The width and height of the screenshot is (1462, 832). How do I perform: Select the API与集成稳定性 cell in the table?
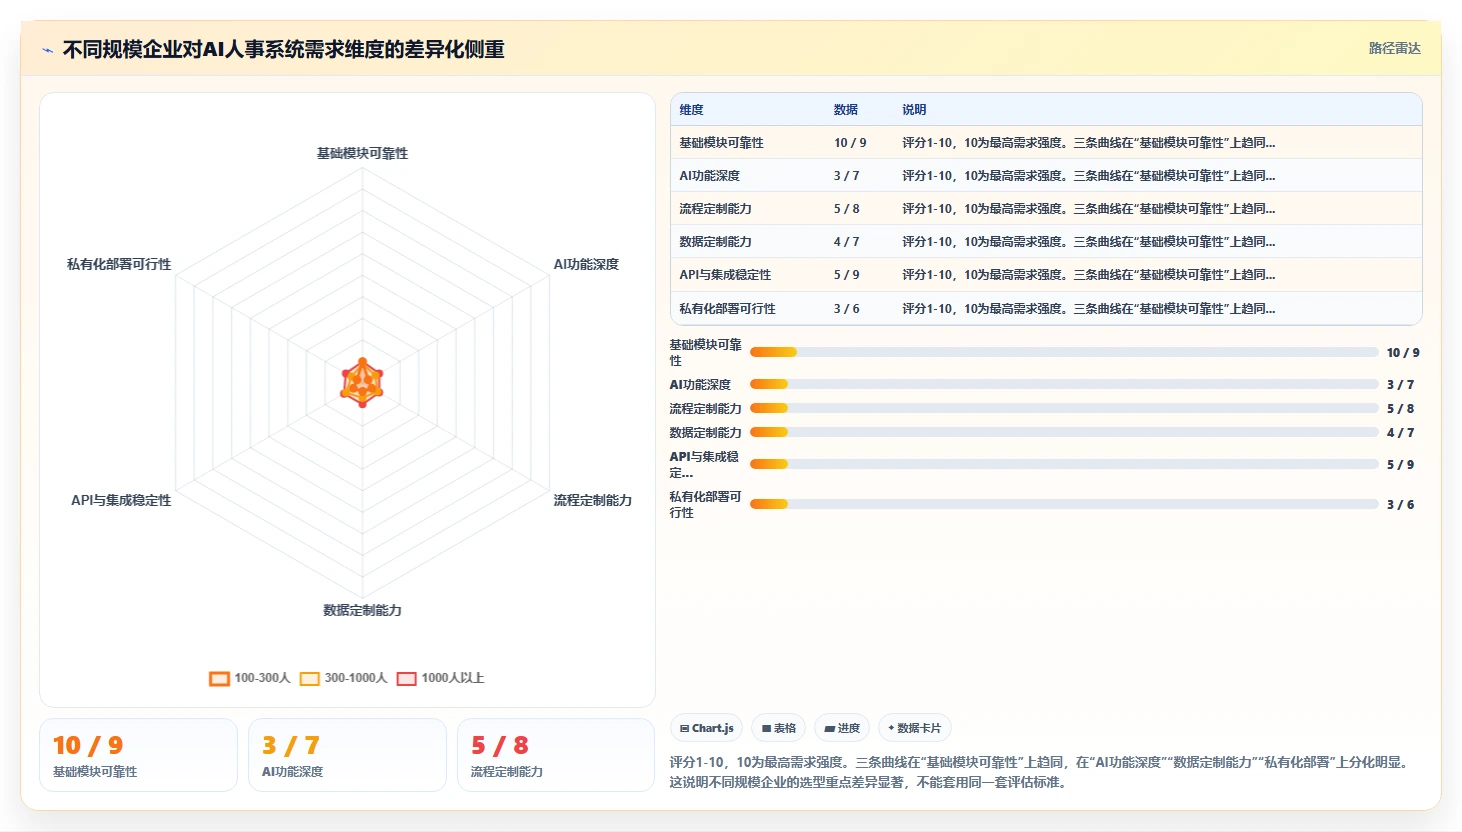point(725,275)
